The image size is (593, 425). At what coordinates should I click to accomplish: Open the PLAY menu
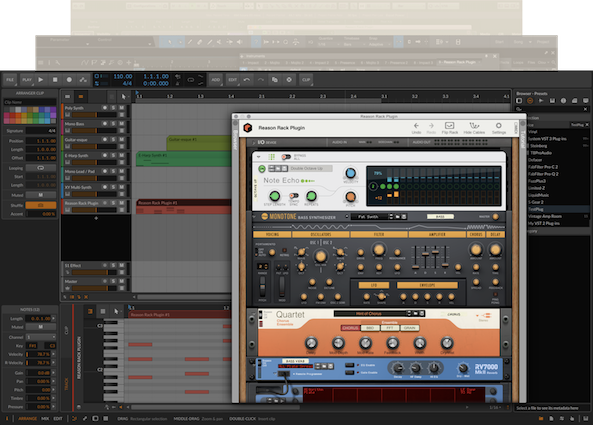[x=27, y=80]
